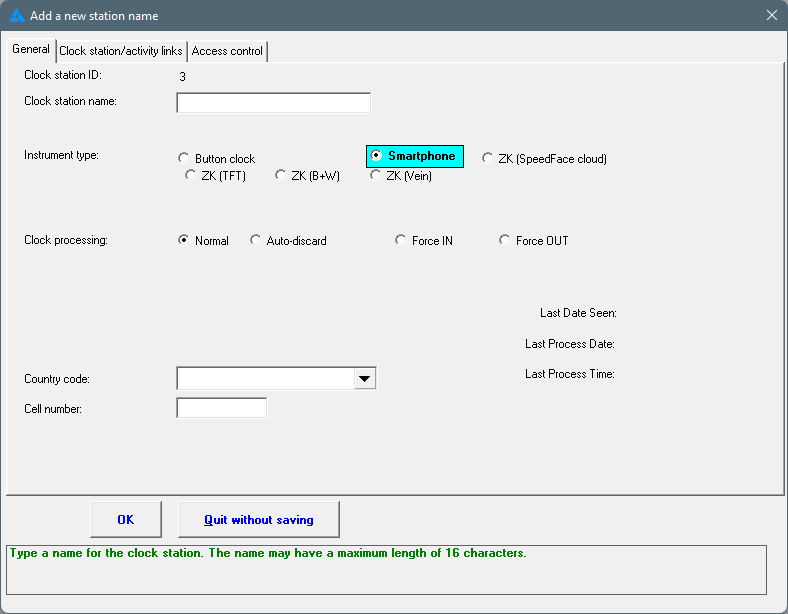Click Quit without saving button
This screenshot has width=788, height=614.
click(258, 520)
